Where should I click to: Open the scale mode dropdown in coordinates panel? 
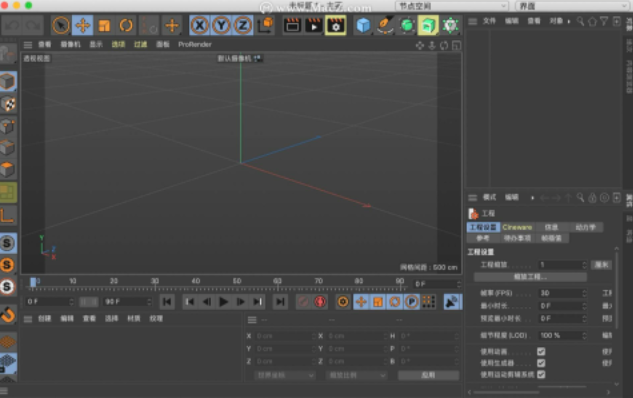[356, 375]
